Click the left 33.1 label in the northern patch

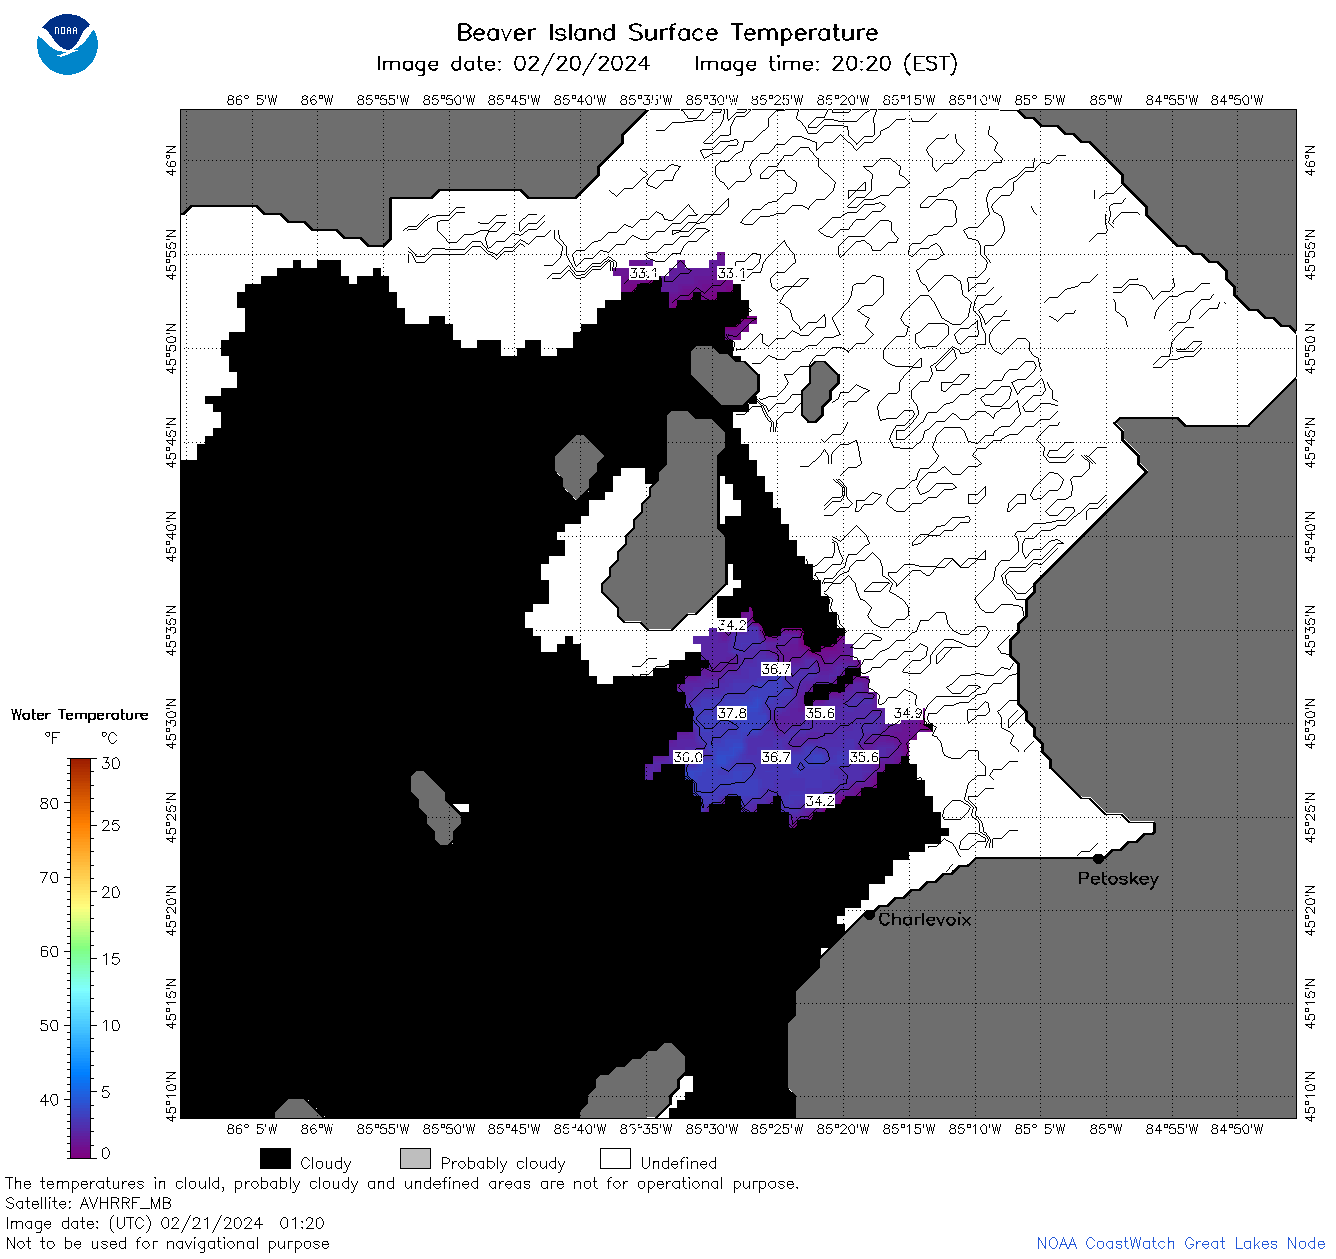(644, 273)
